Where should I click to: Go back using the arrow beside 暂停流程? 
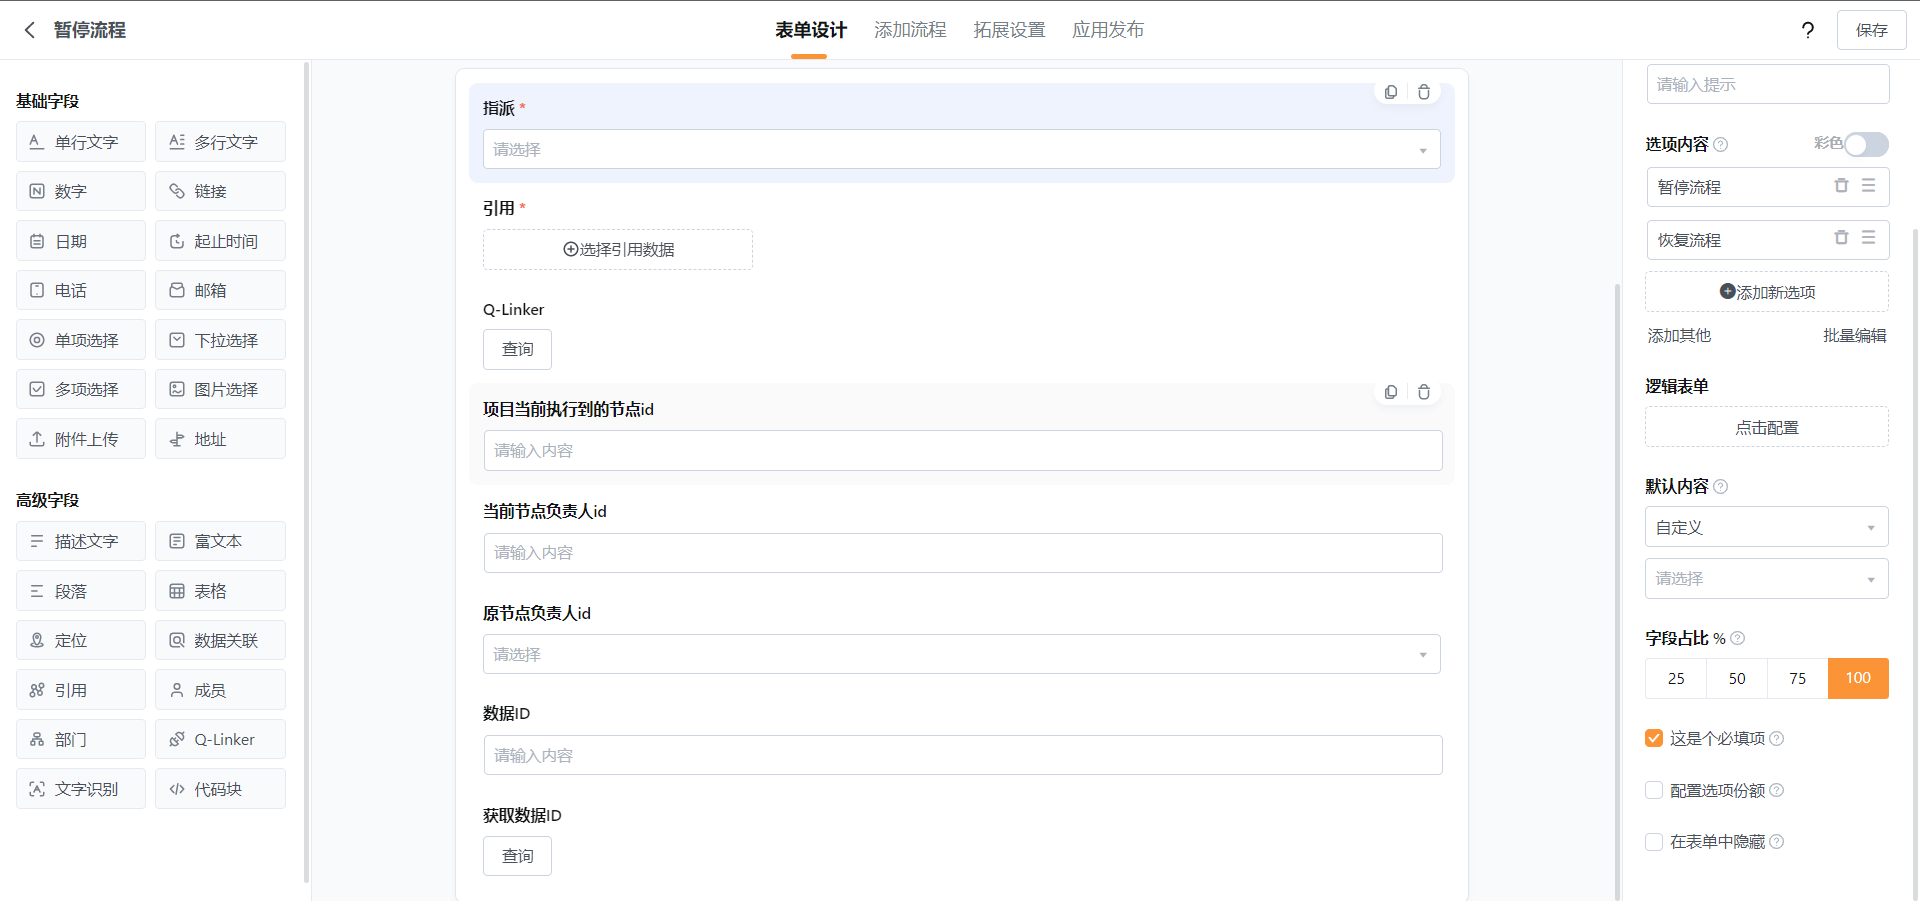[30, 30]
